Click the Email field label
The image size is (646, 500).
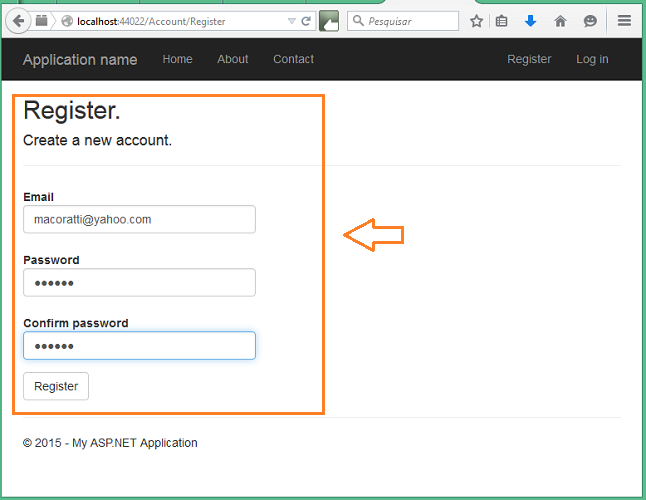38,197
